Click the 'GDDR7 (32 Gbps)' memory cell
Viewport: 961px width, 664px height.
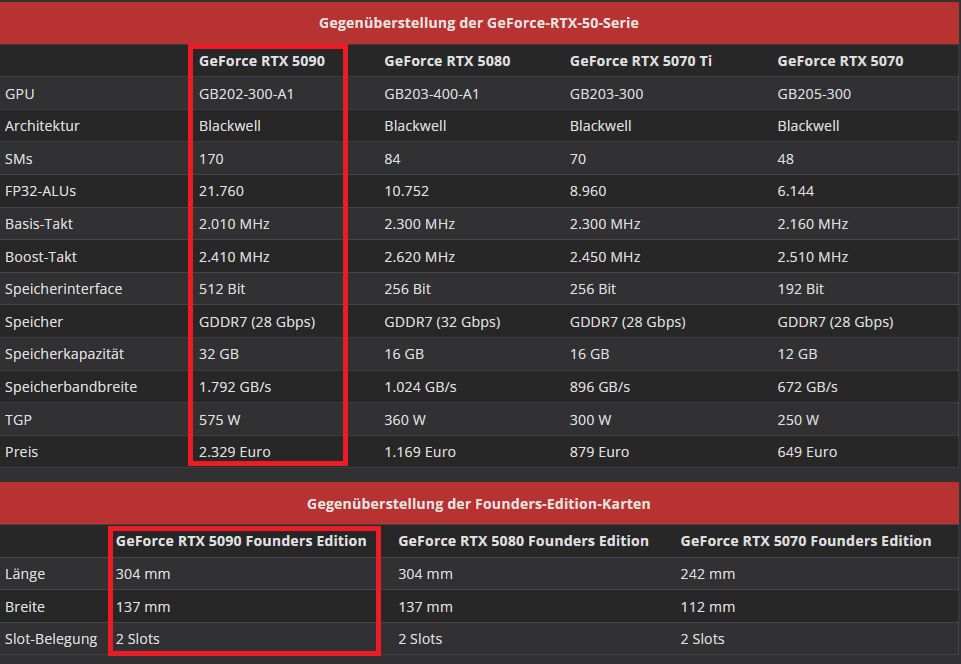pyautogui.click(x=443, y=322)
